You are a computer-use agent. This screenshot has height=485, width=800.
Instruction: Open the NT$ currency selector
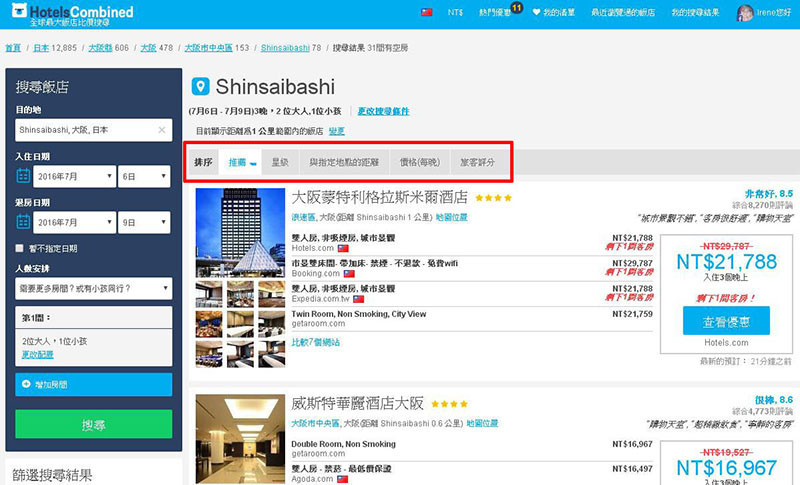(x=455, y=12)
